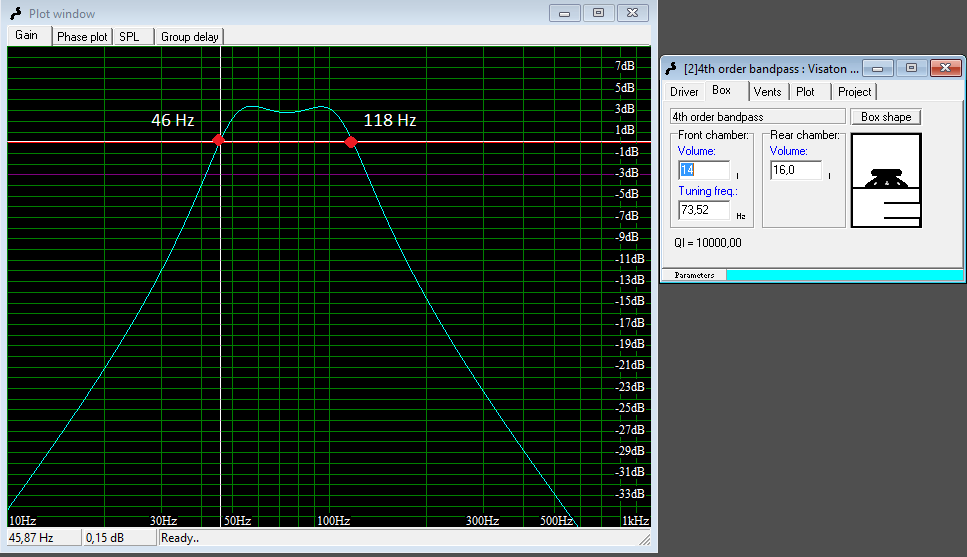This screenshot has height=557, width=967.
Task: Click the Ready.. status text
Action: coord(180,538)
